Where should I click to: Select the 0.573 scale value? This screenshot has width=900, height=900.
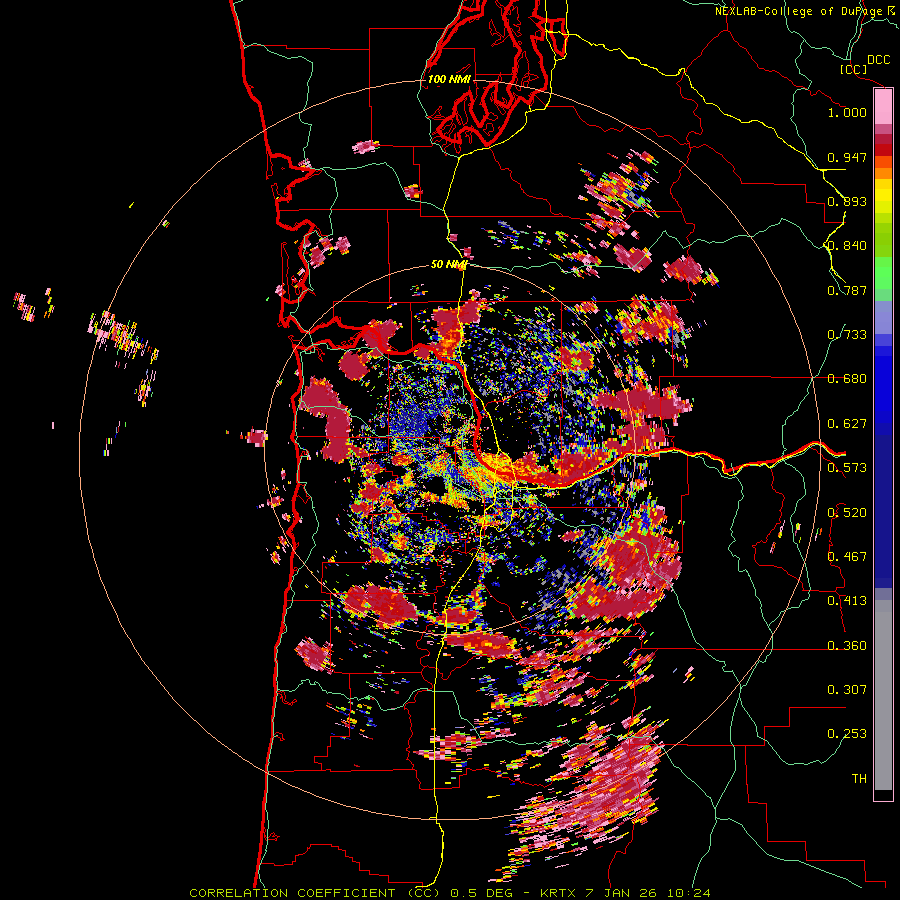[847, 468]
